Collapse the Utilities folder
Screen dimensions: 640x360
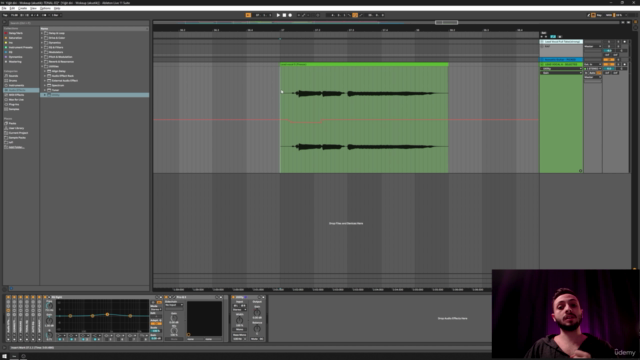[x=42, y=67]
